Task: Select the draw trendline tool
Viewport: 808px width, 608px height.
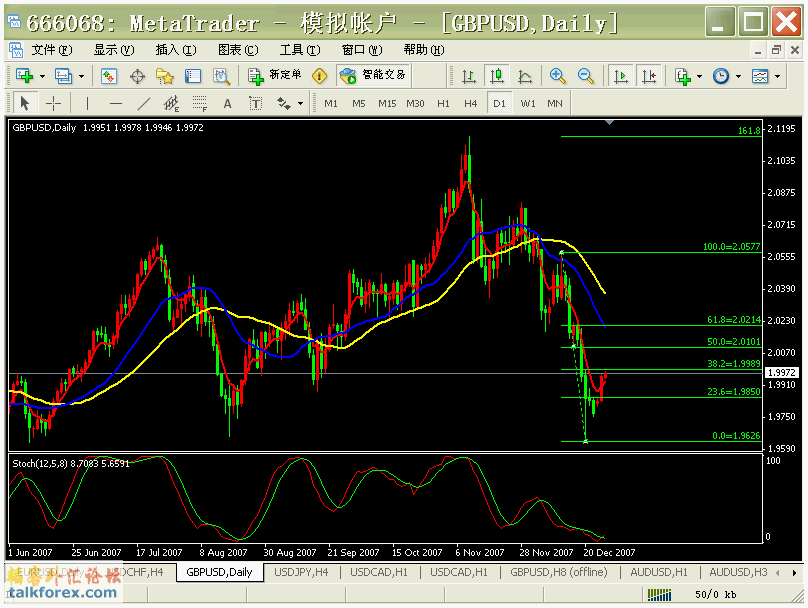Action: tap(143, 103)
